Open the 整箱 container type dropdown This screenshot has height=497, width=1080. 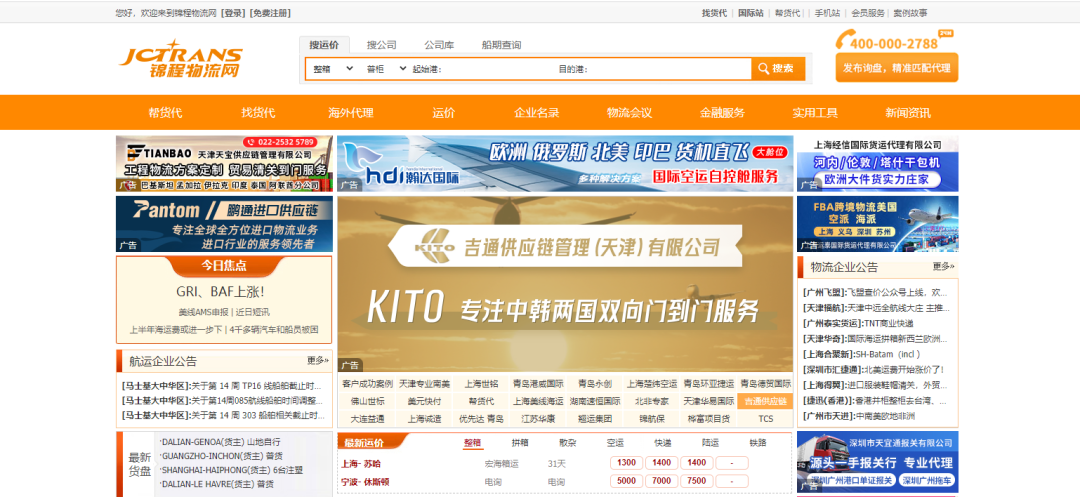333,69
